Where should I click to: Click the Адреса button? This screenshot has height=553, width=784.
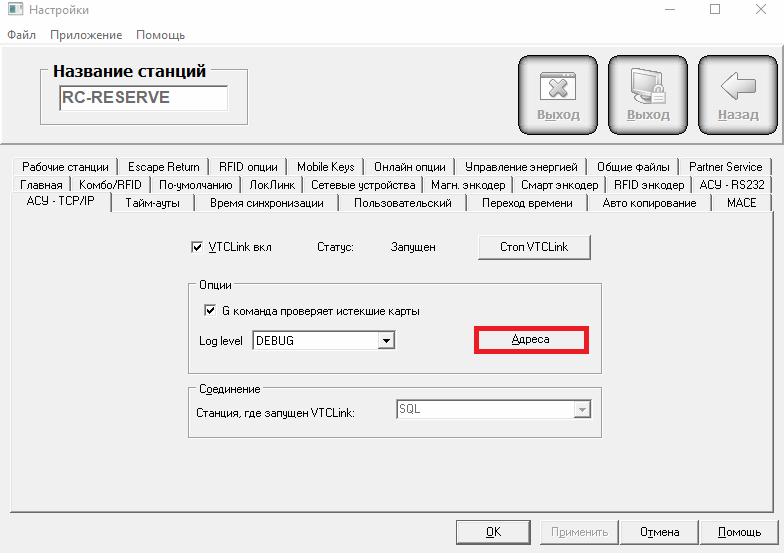(x=531, y=340)
